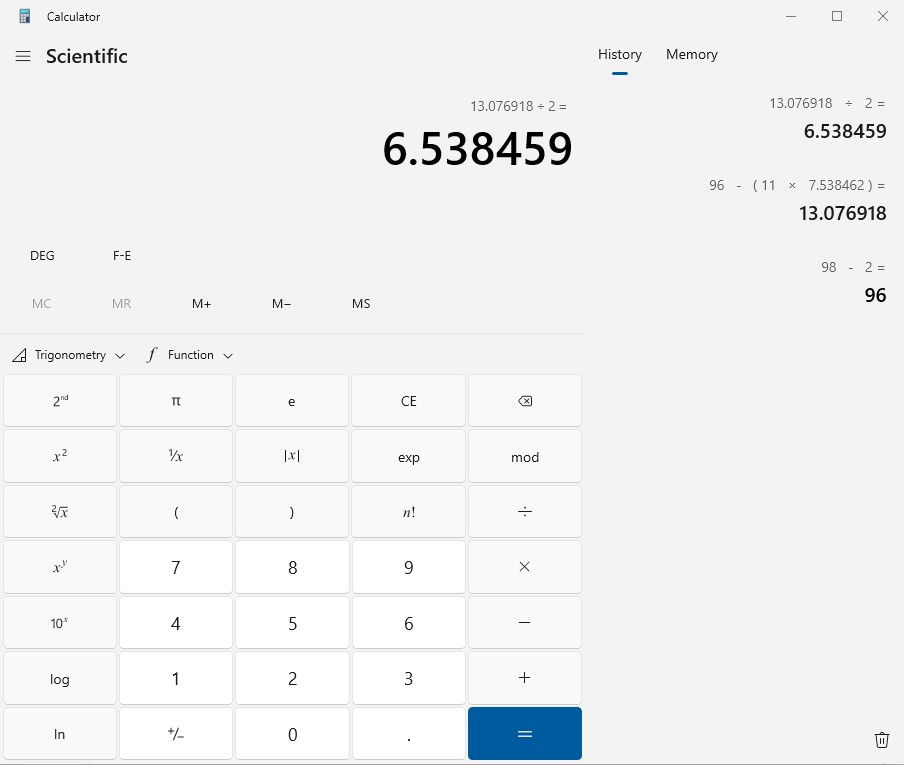Click the divide operator key
904x765 pixels.
point(525,511)
